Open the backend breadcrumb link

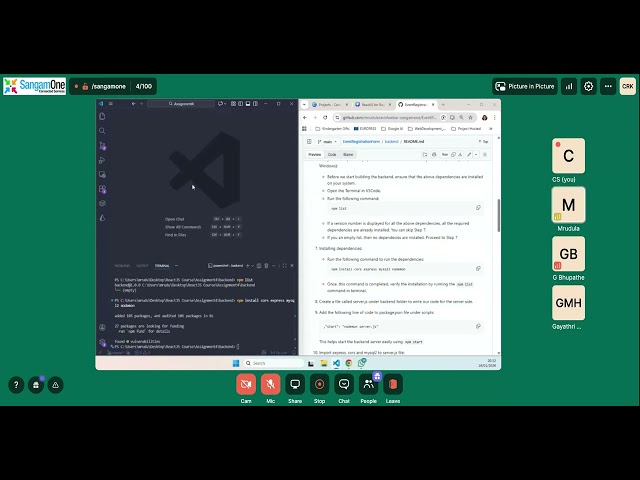click(391, 142)
